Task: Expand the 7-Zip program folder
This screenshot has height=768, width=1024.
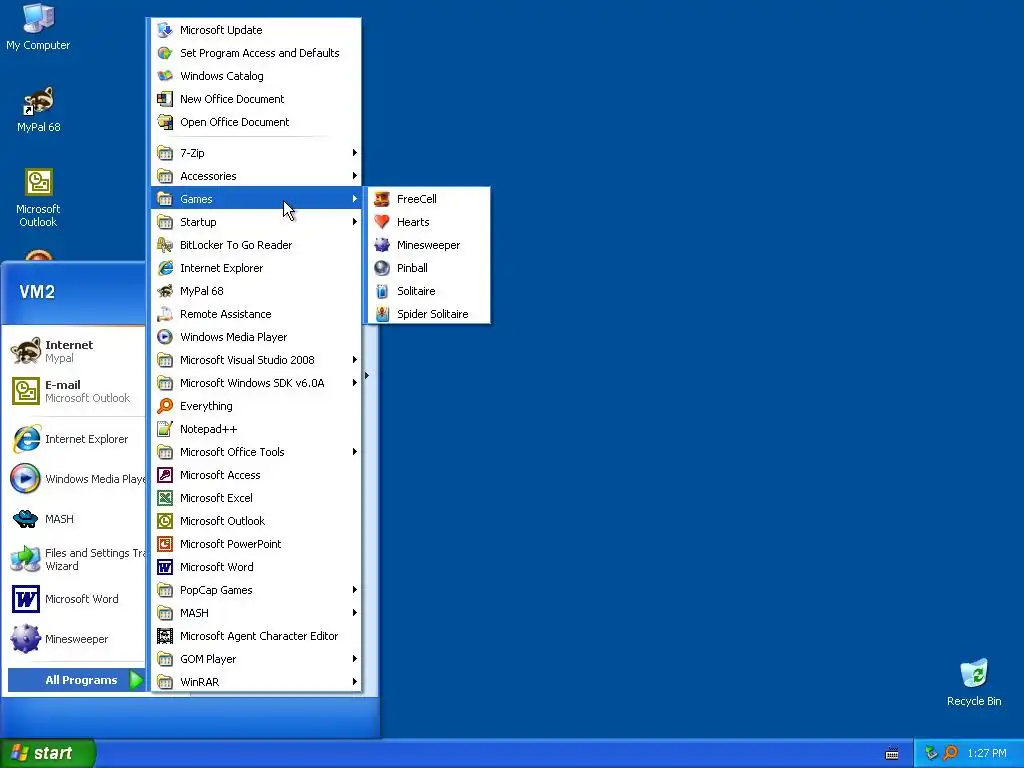Action: pyautogui.click(x=256, y=153)
